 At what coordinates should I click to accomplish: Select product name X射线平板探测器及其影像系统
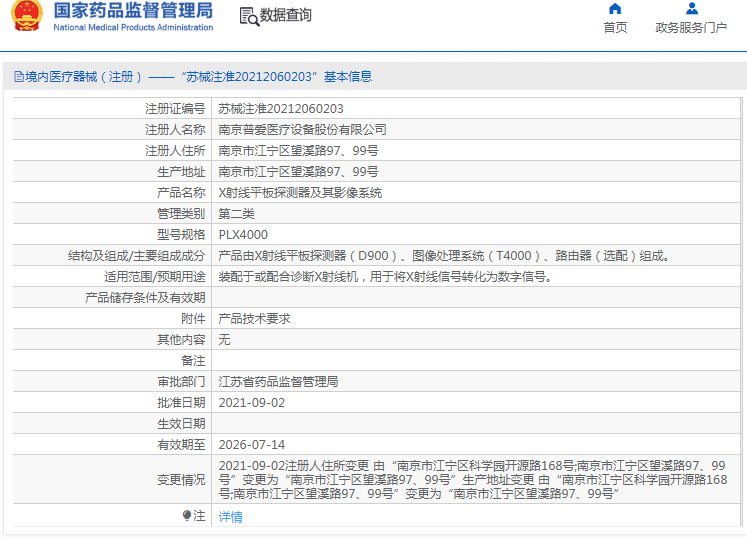300,193
